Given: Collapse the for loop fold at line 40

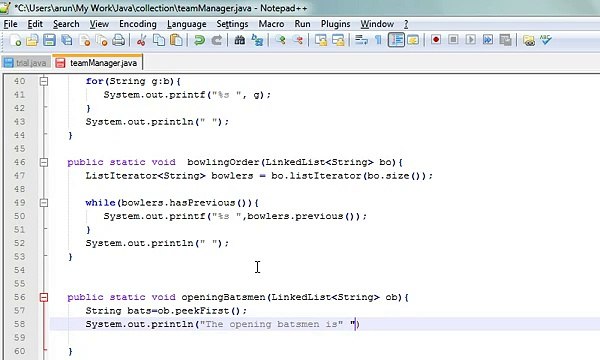Looking at the screenshot, I should click(x=44, y=81).
